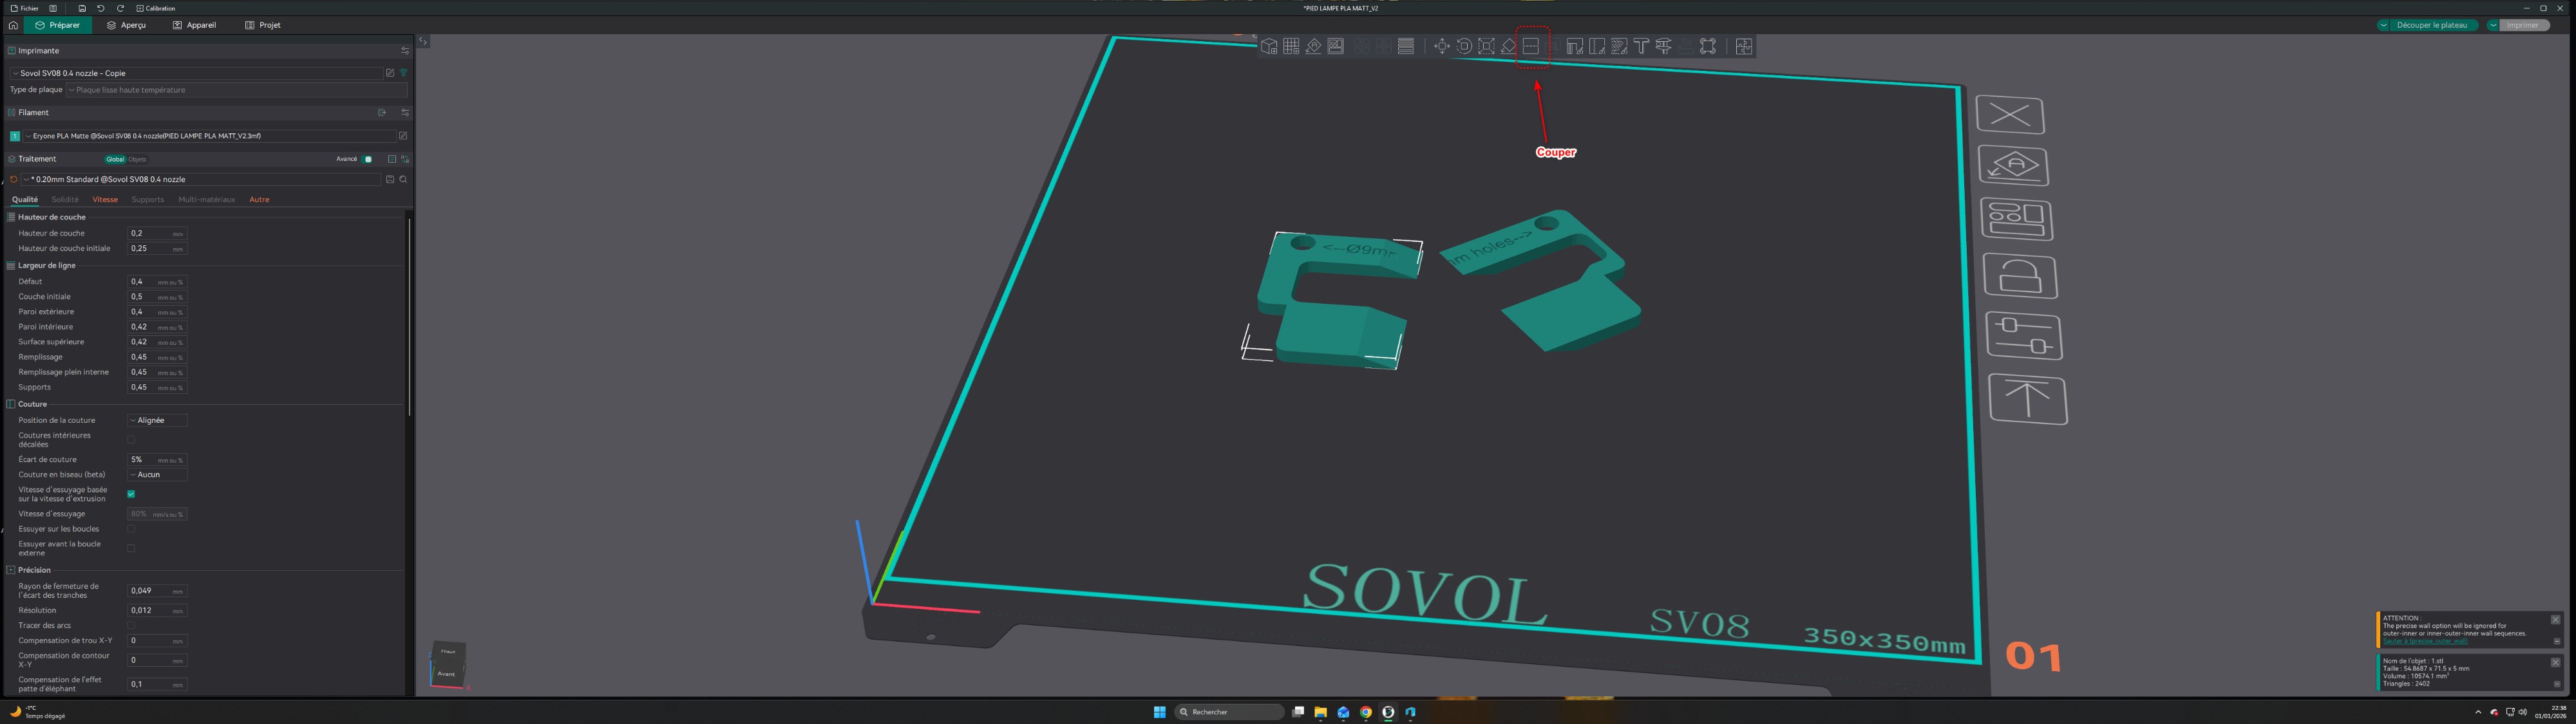
Task: Uncheck Vitesse d'essuyage basée sur extrusion
Action: [x=131, y=494]
